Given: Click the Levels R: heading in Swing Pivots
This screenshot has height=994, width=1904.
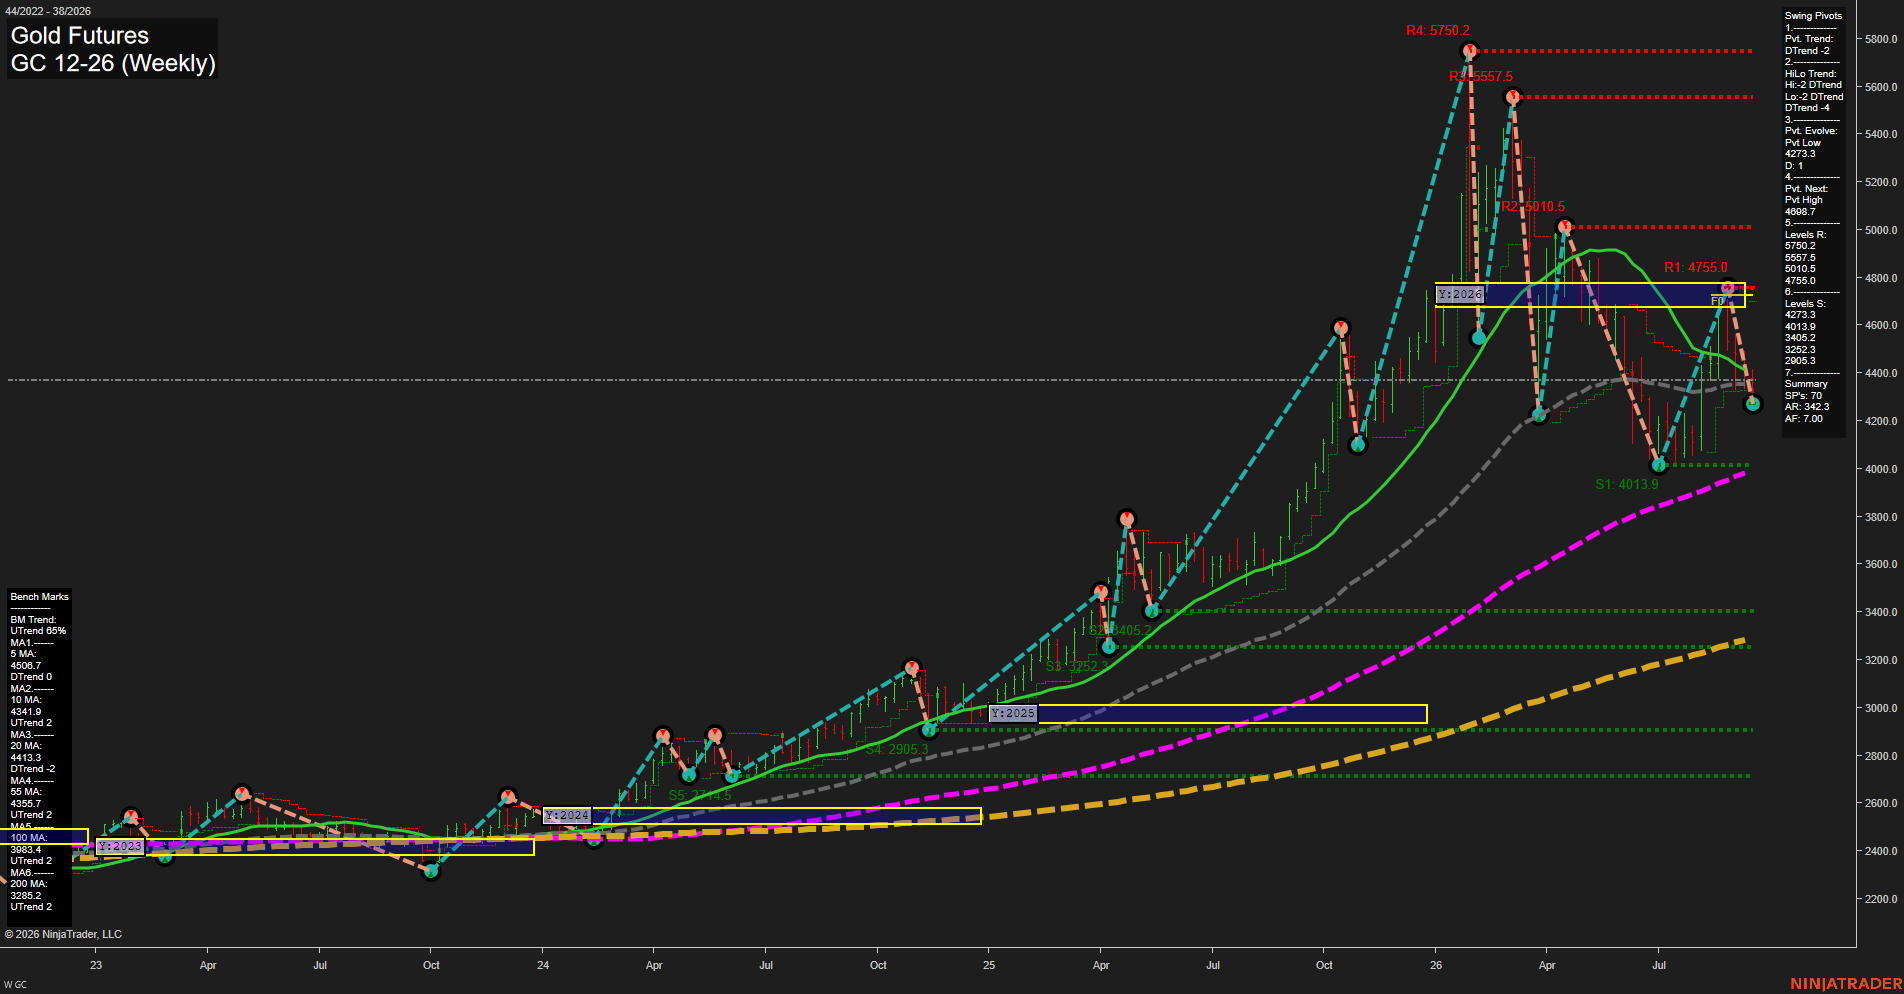Looking at the screenshot, I should [1805, 235].
